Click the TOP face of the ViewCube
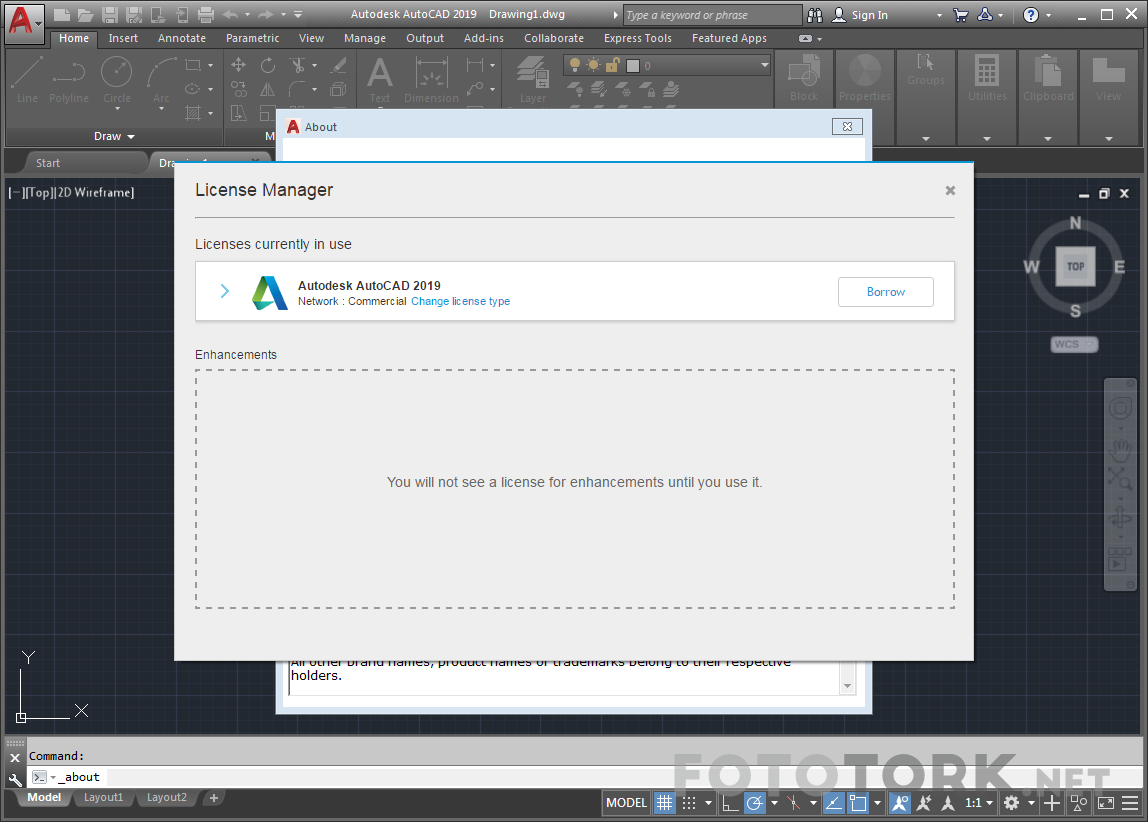The width and height of the screenshot is (1148, 822). click(x=1076, y=266)
